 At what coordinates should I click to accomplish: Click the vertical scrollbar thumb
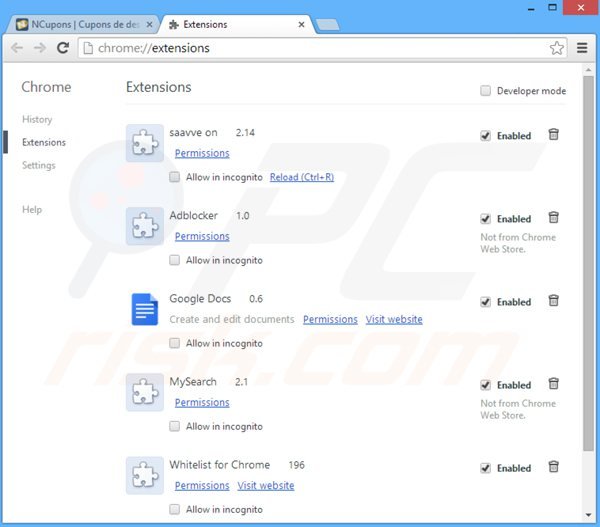[588, 263]
